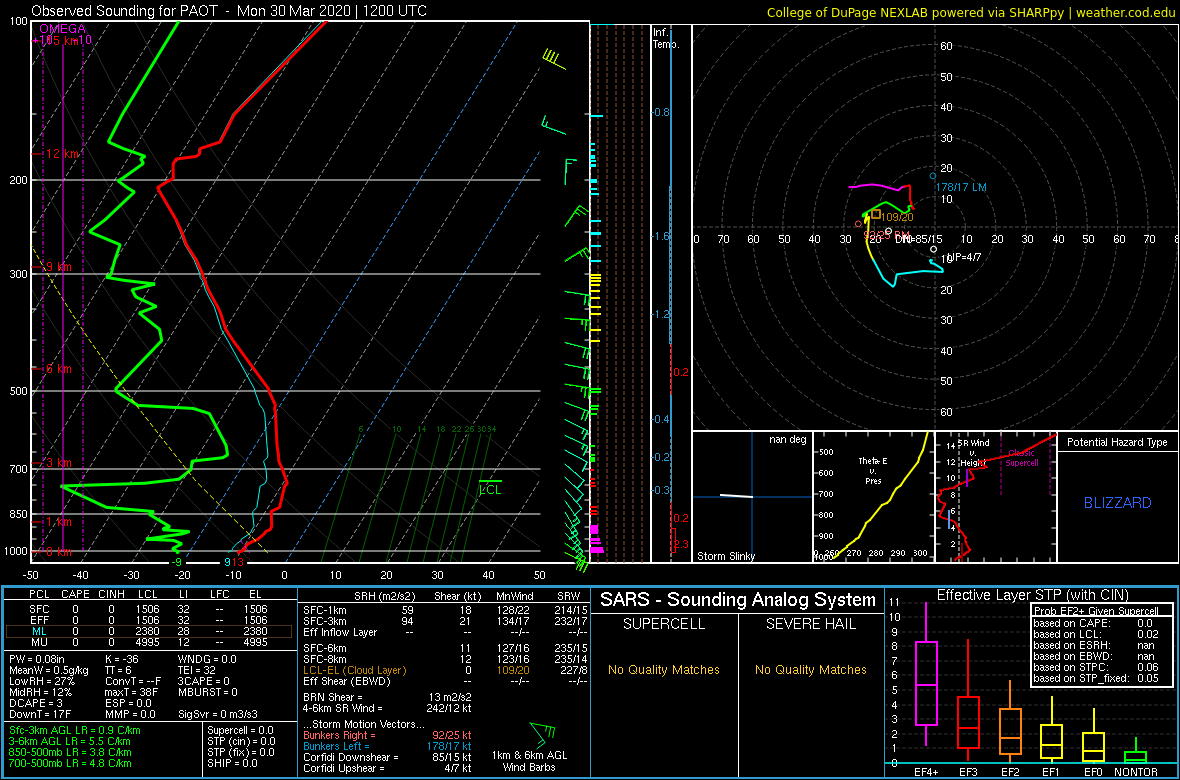Click the SARS - Sounding Analog System heading
Screen dimensions: 1180x780
(738, 600)
